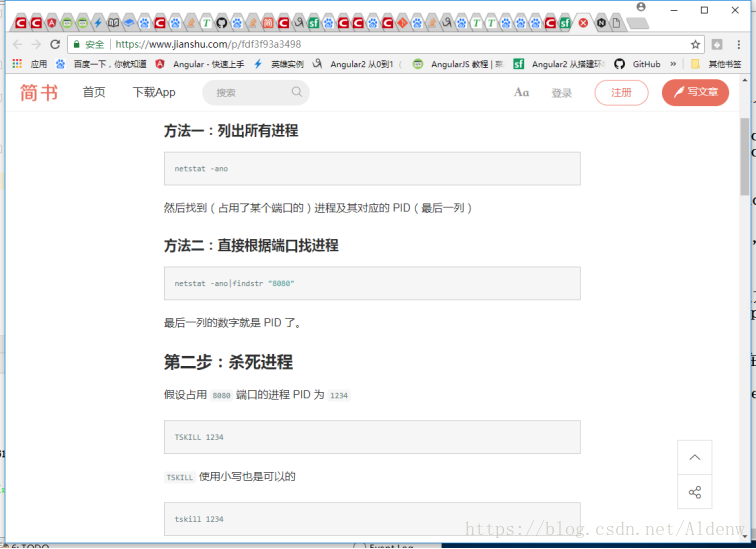This screenshot has width=756, height=549.
Task: Open the 首页 navigation item
Action: pyautogui.click(x=94, y=93)
